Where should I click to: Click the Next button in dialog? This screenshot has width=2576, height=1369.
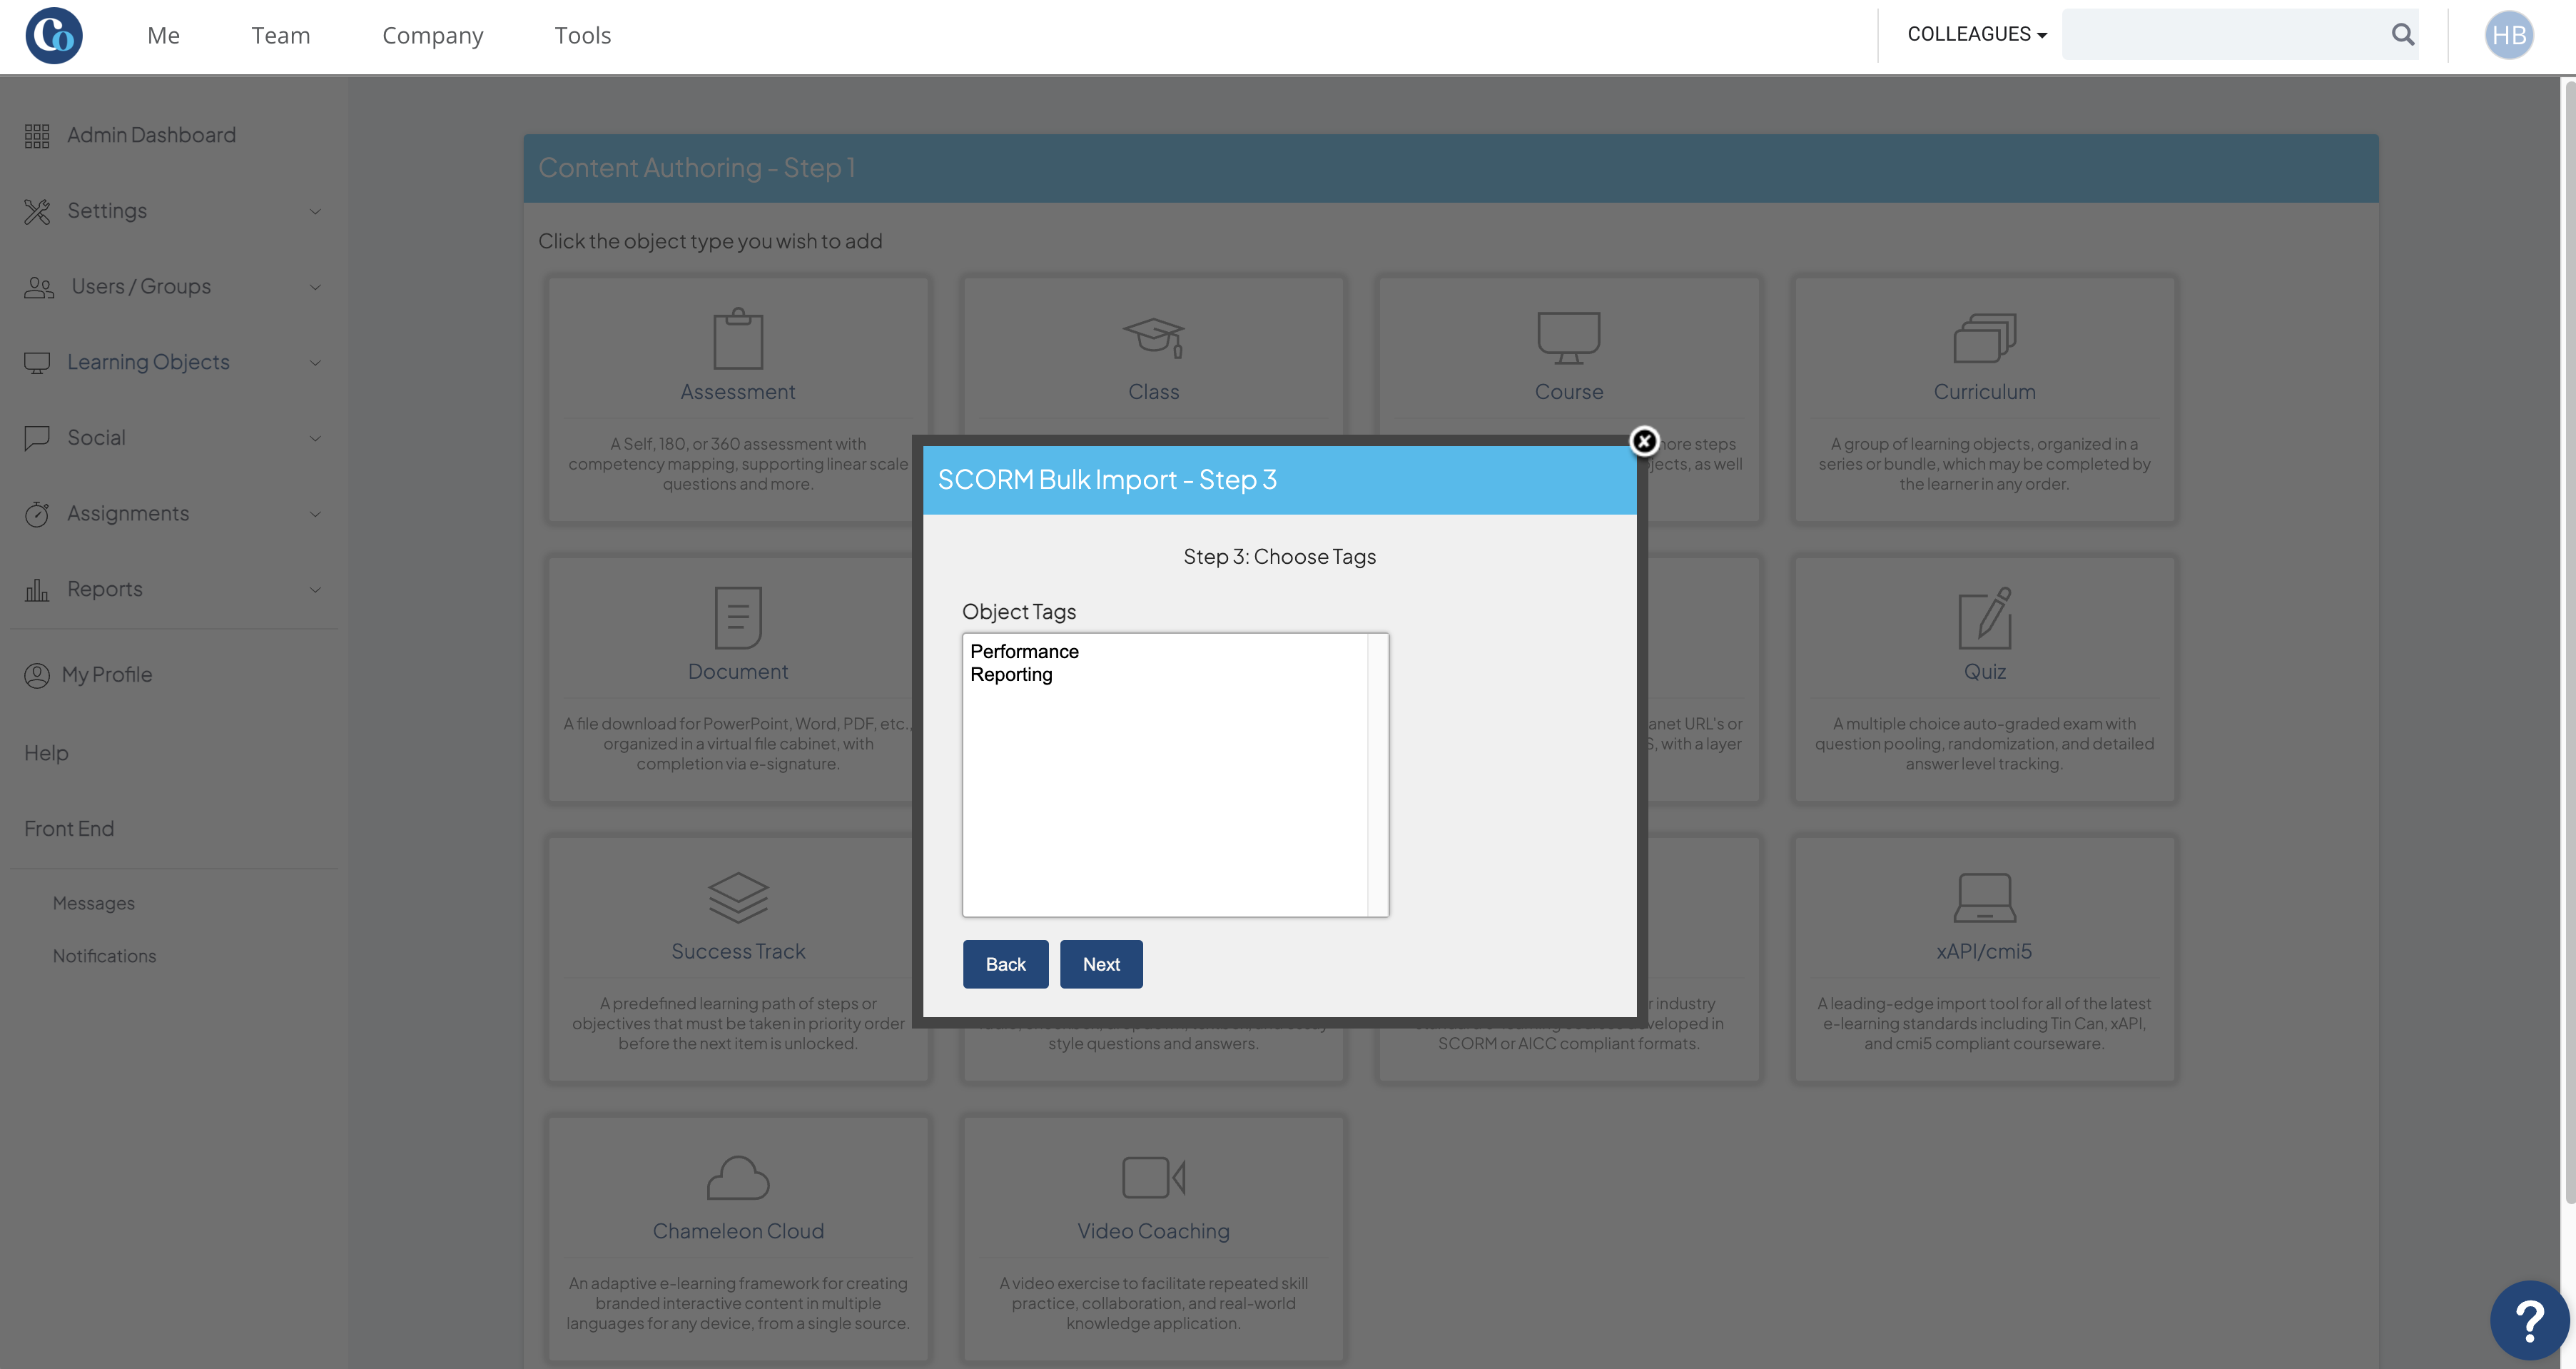(x=1100, y=964)
